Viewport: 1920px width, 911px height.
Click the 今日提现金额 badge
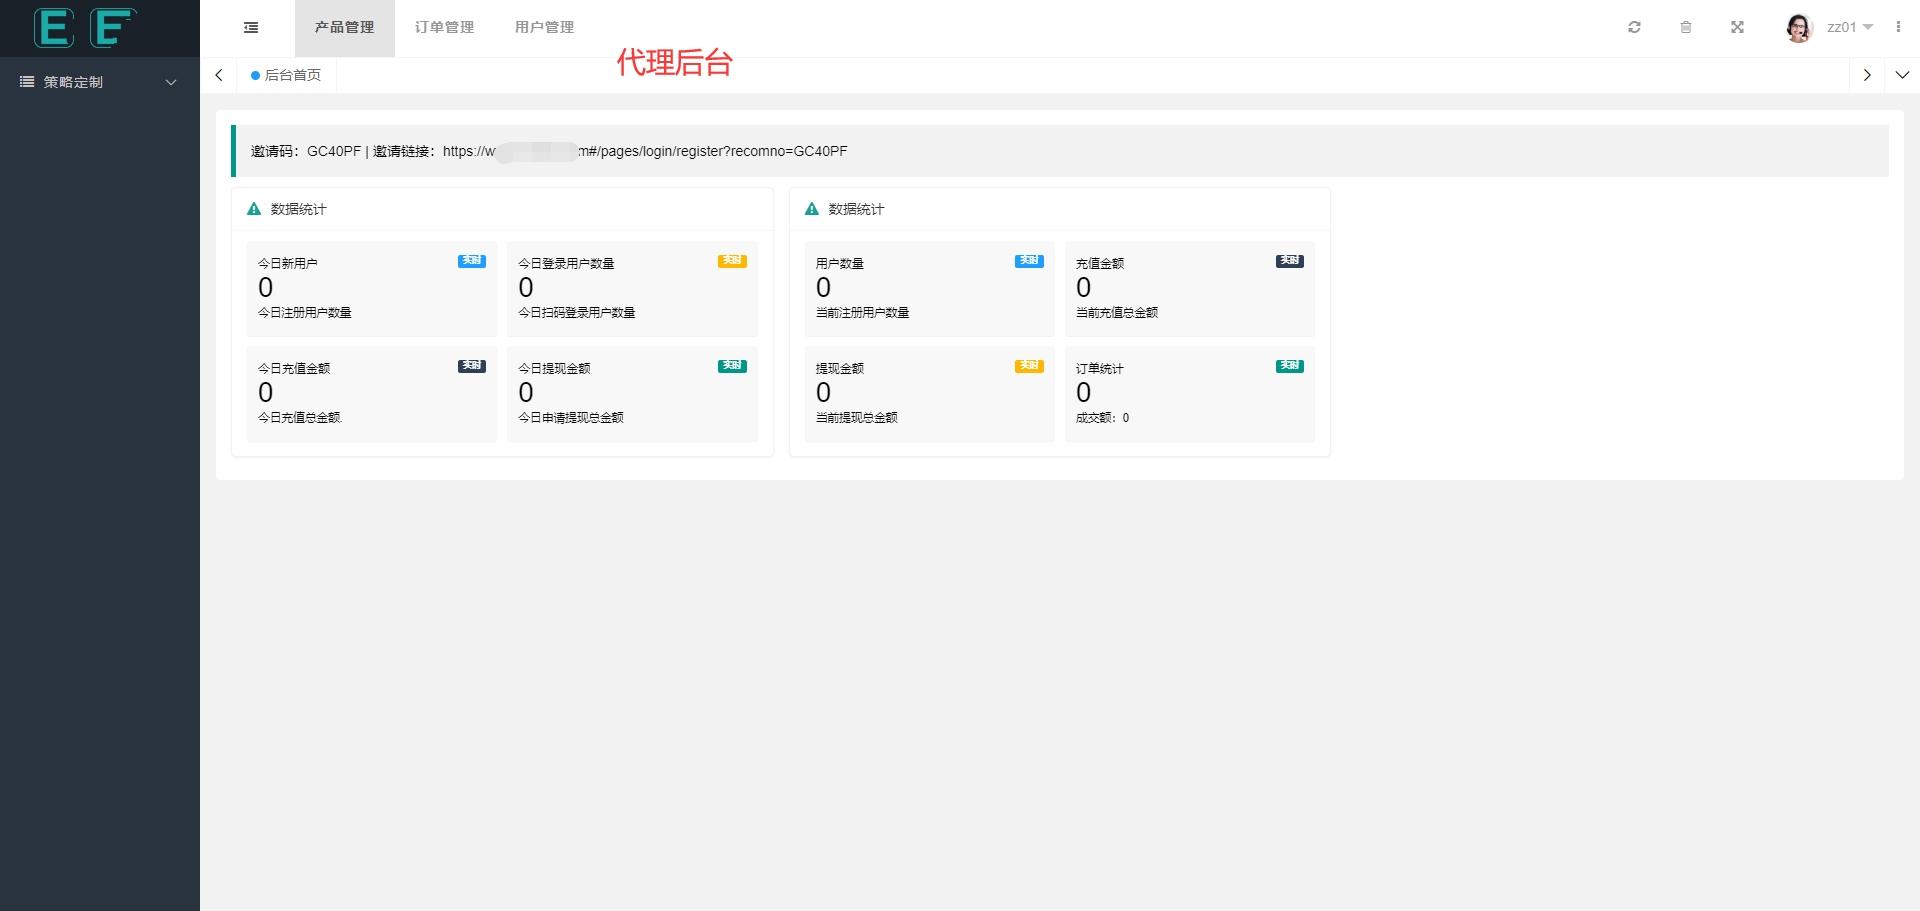point(732,366)
